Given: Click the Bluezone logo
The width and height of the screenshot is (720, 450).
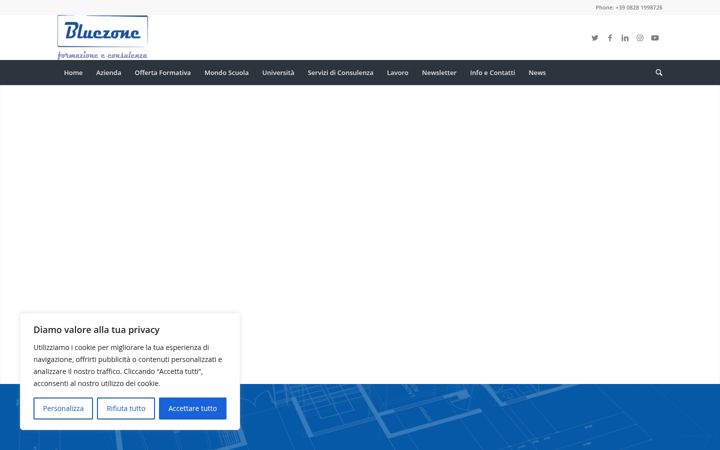Looking at the screenshot, I should (102, 37).
